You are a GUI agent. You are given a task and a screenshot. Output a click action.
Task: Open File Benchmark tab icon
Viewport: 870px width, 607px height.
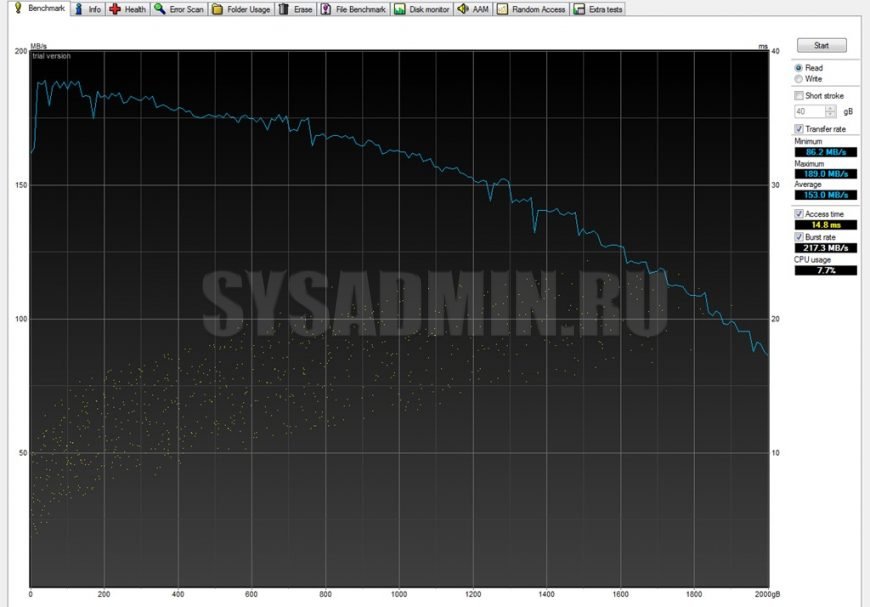327,9
